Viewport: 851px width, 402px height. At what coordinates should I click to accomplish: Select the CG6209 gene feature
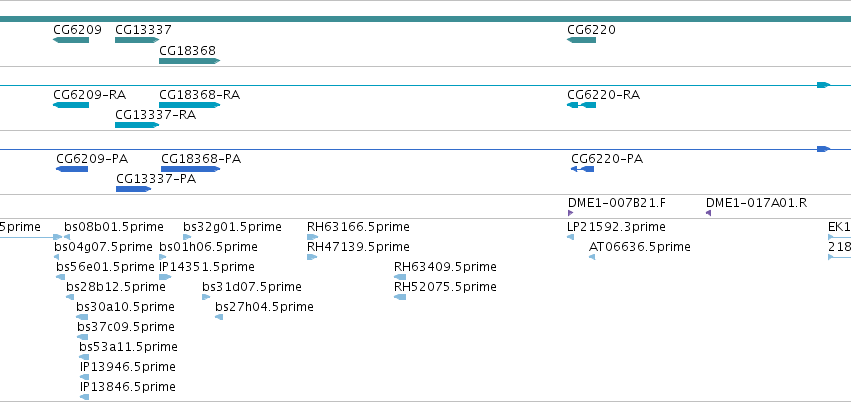click(71, 40)
